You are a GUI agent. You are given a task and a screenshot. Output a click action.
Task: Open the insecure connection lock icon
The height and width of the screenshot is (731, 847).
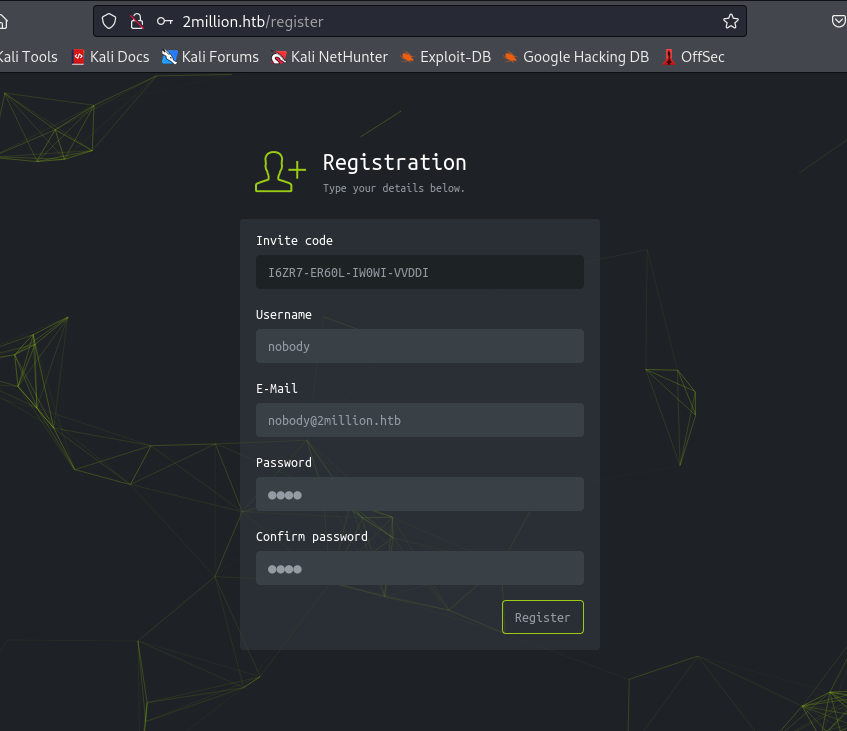tap(137, 21)
